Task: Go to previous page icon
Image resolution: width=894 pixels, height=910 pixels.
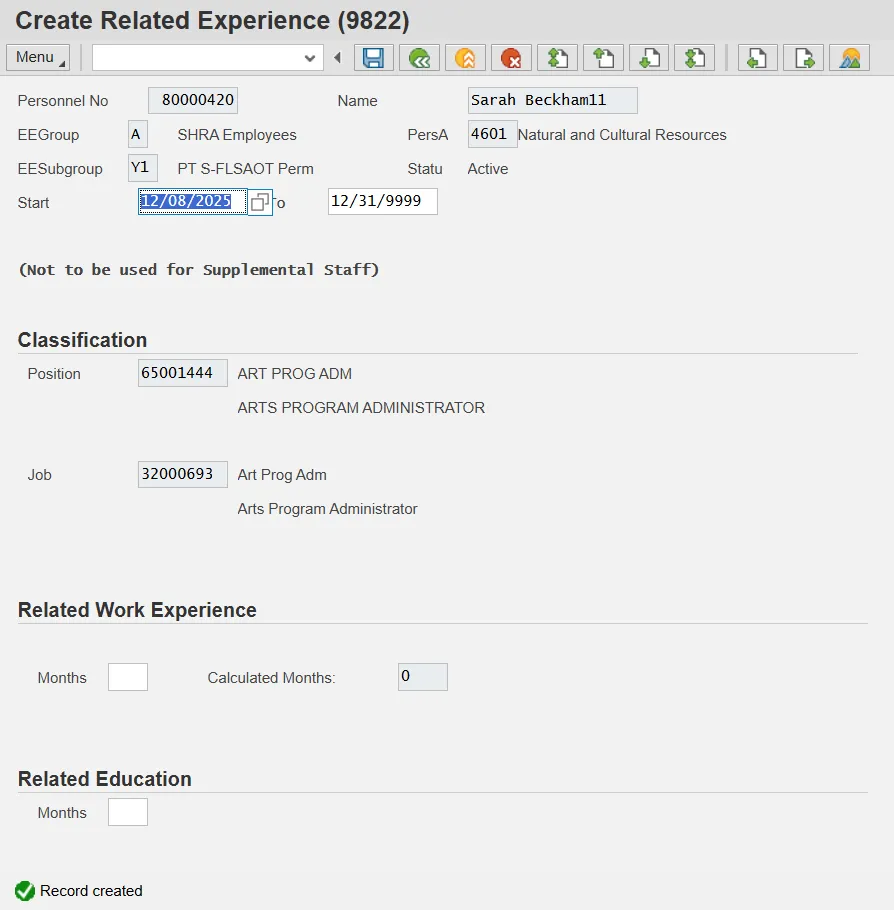Action: 603,58
